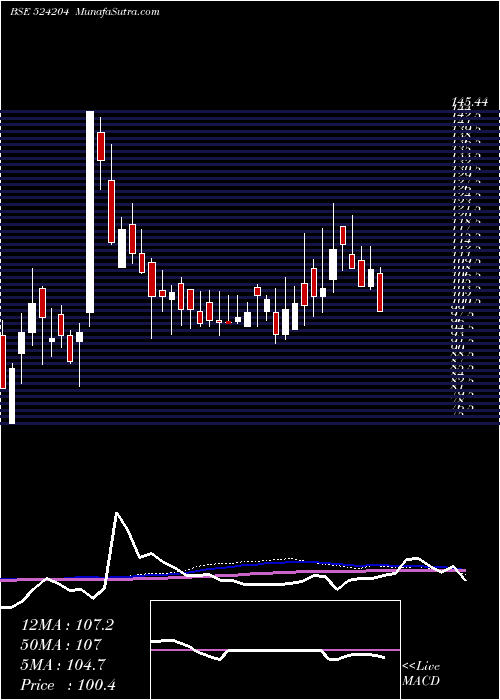Image resolution: width=500 pixels, height=700 pixels.
Task: Click the MunafaSutra.com site label
Action: pos(118,12)
